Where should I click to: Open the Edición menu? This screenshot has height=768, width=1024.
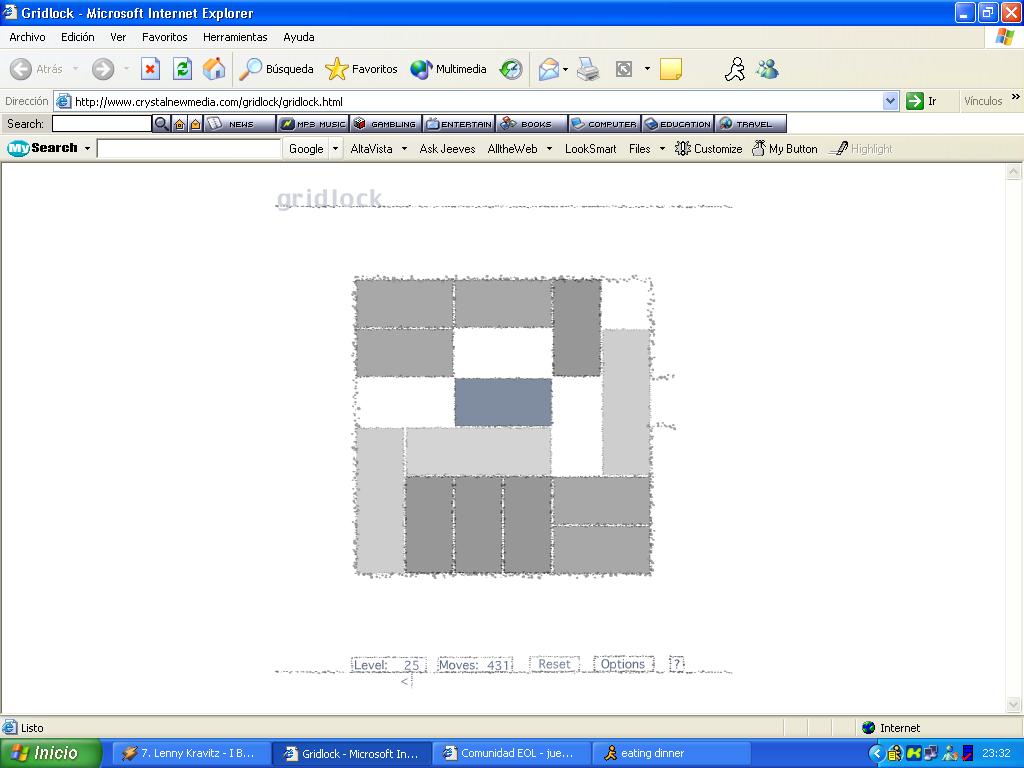tap(78, 37)
